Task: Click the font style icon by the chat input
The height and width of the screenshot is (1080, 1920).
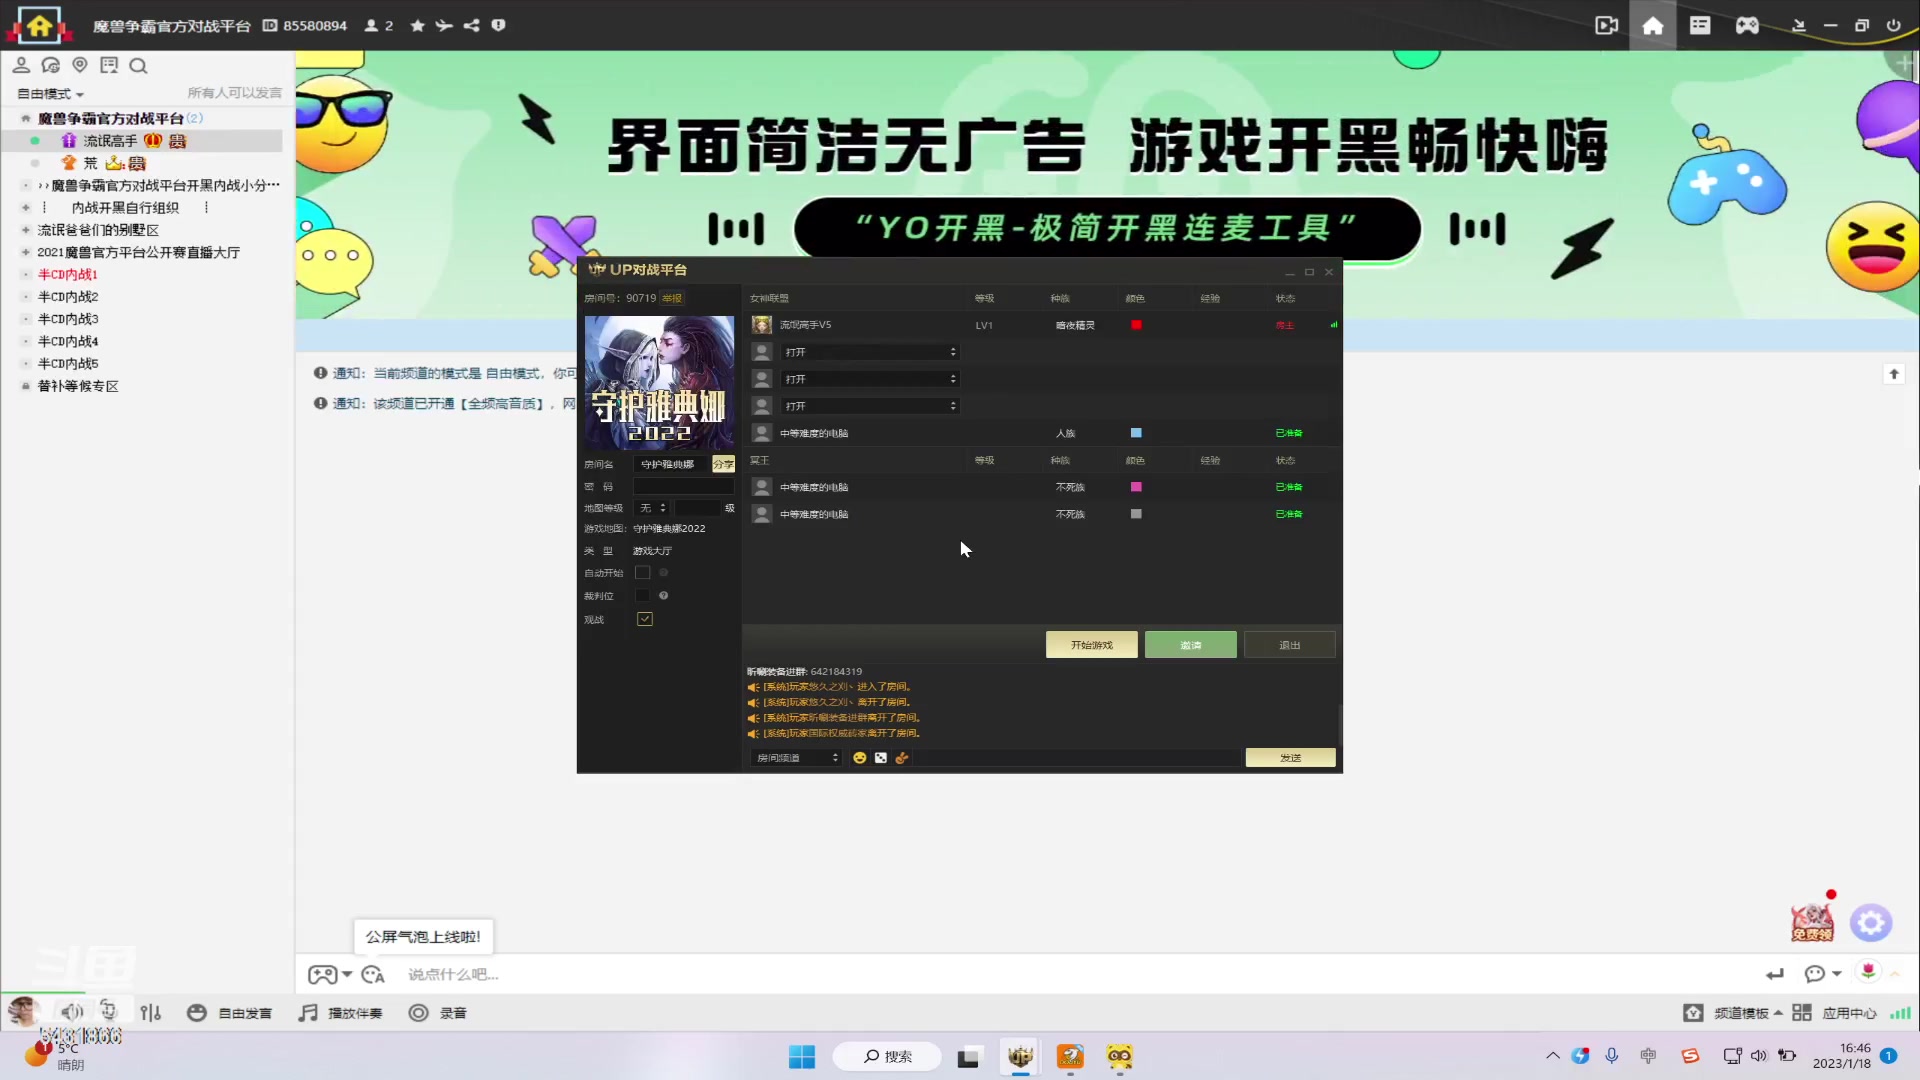Action: [x=373, y=975]
